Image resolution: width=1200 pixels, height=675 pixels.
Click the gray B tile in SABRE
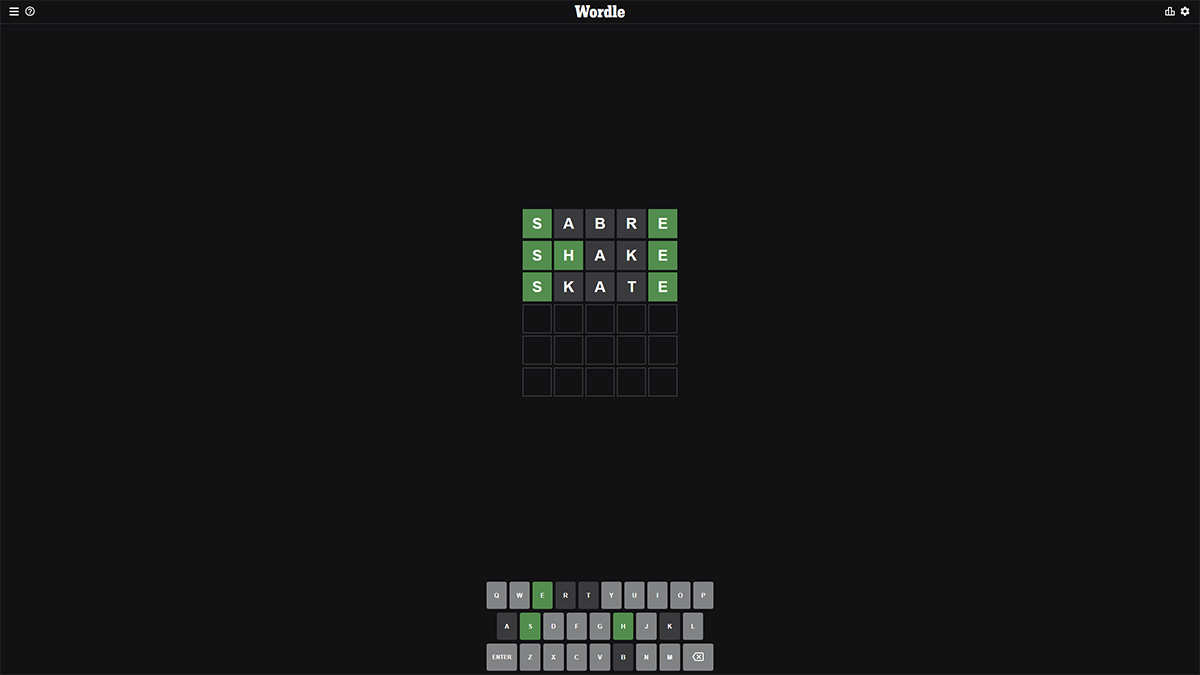click(x=600, y=224)
